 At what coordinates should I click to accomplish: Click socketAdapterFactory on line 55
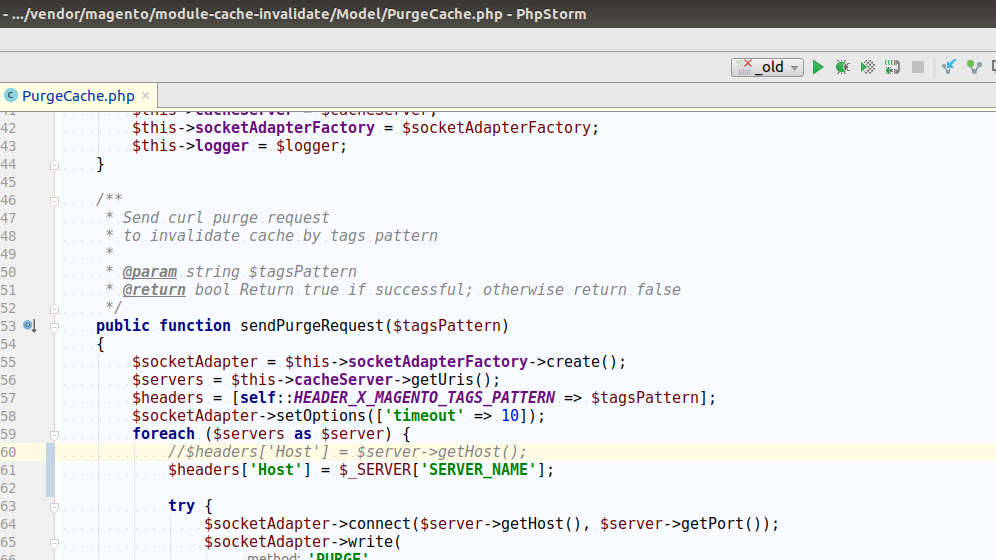coord(438,362)
